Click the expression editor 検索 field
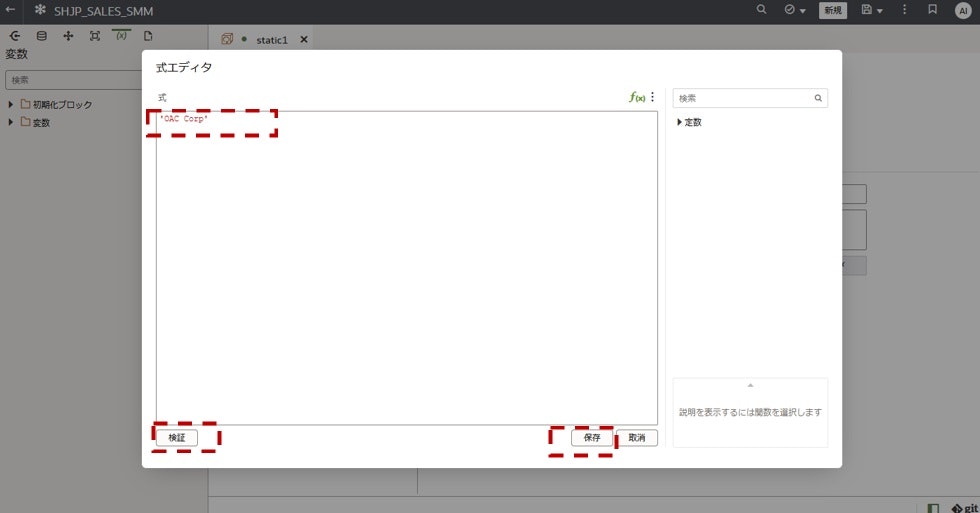Viewport: 980px width, 513px height. [750, 98]
